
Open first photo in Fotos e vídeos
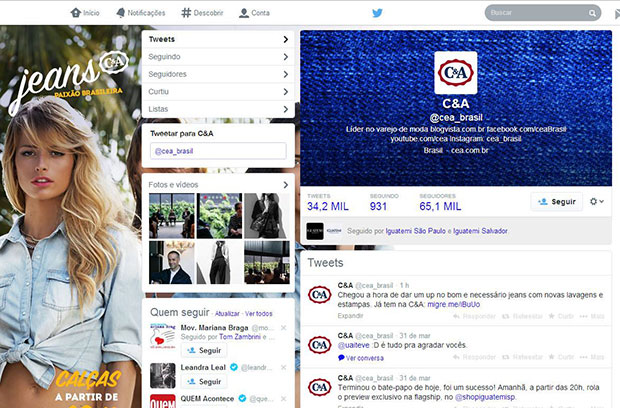(x=172, y=215)
